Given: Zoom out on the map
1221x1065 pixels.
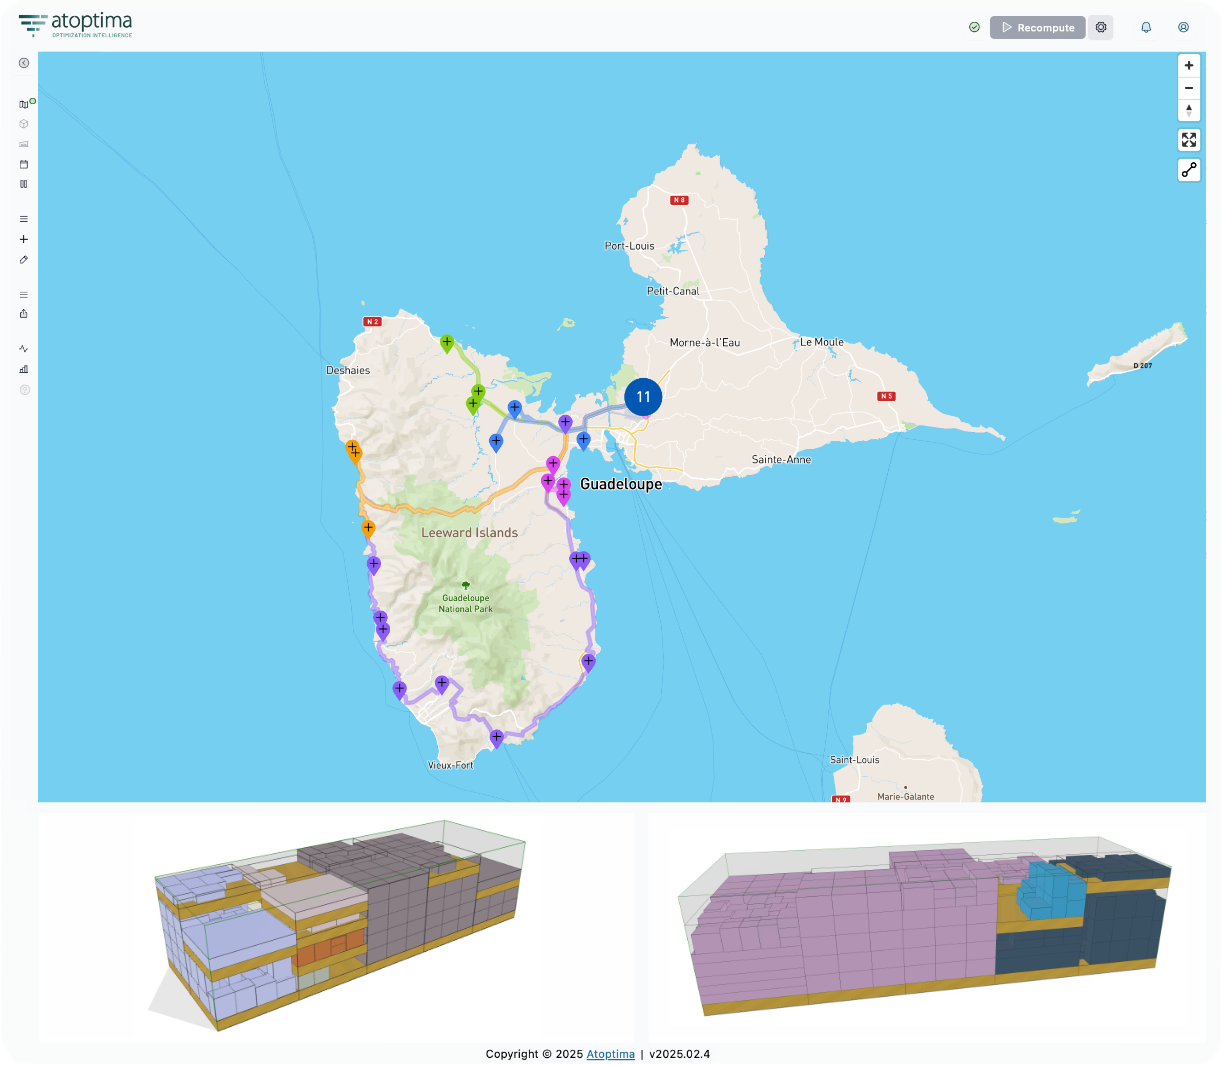Looking at the screenshot, I should click(1189, 88).
